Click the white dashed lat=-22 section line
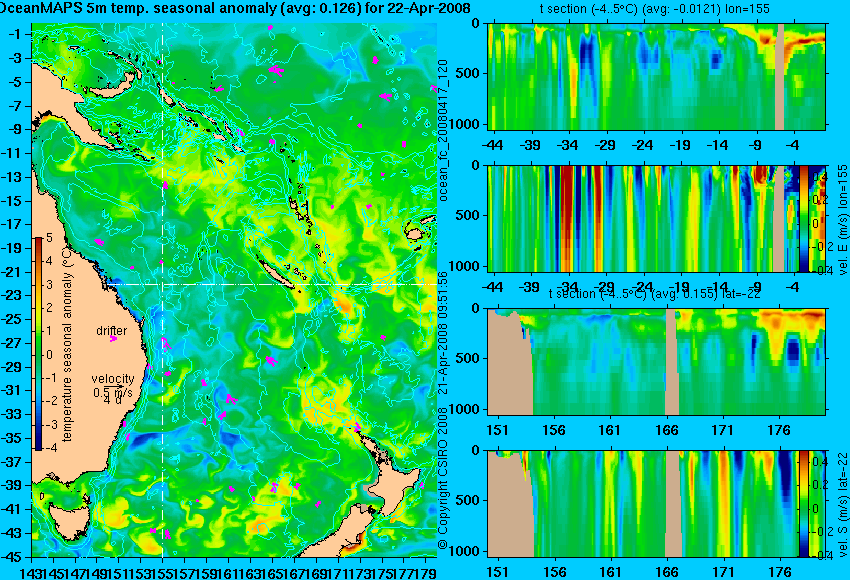The width and height of the screenshot is (850, 580). [271, 284]
